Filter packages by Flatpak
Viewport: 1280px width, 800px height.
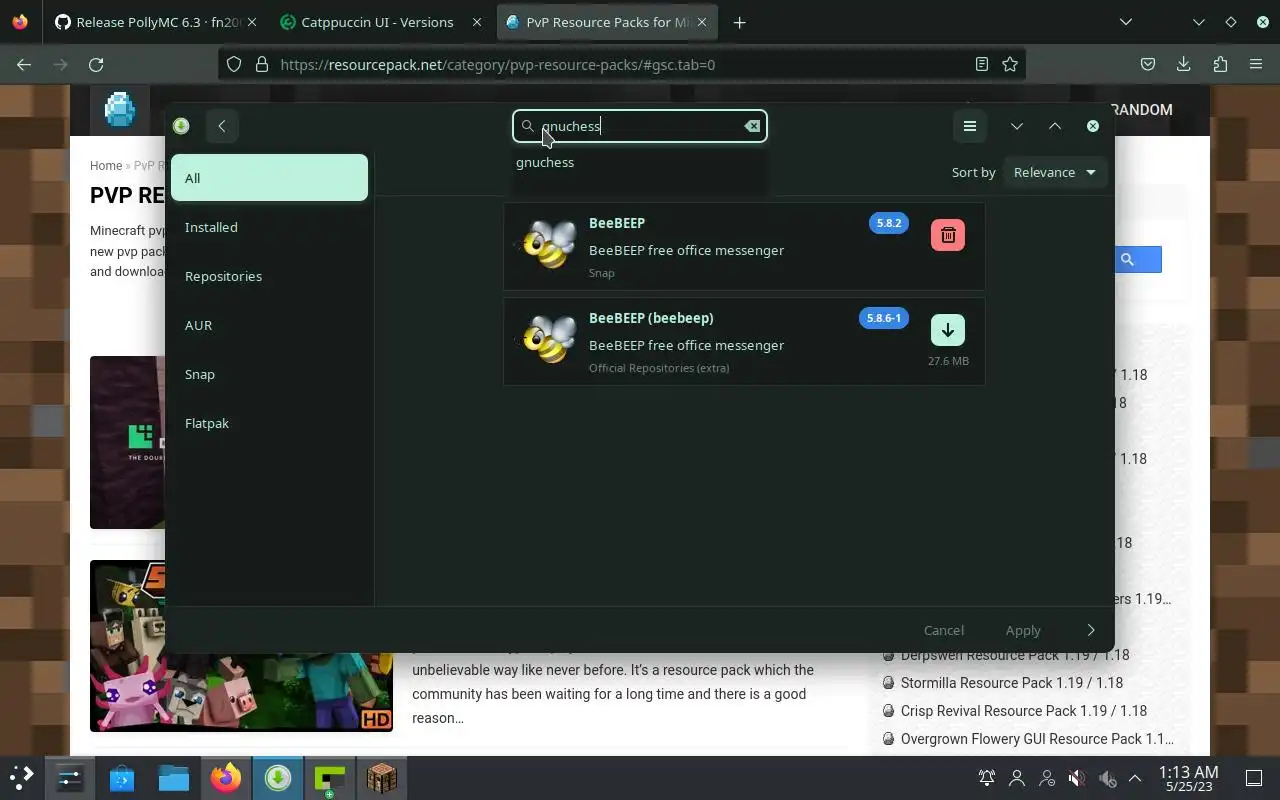tap(270, 423)
